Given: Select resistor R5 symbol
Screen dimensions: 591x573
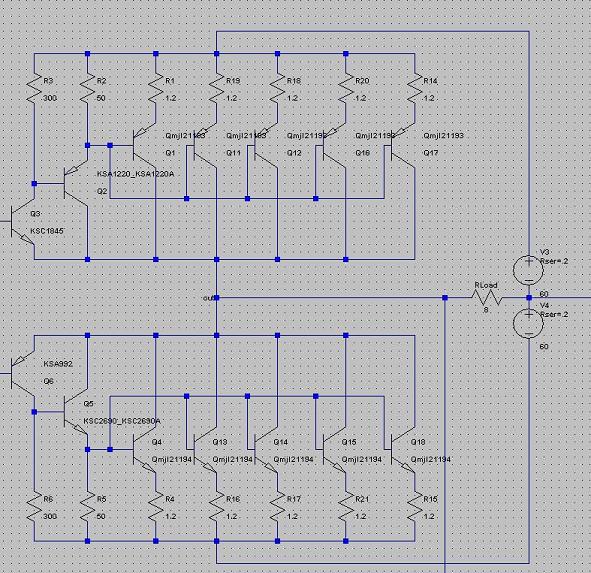Looking at the screenshot, I should click(x=87, y=507).
